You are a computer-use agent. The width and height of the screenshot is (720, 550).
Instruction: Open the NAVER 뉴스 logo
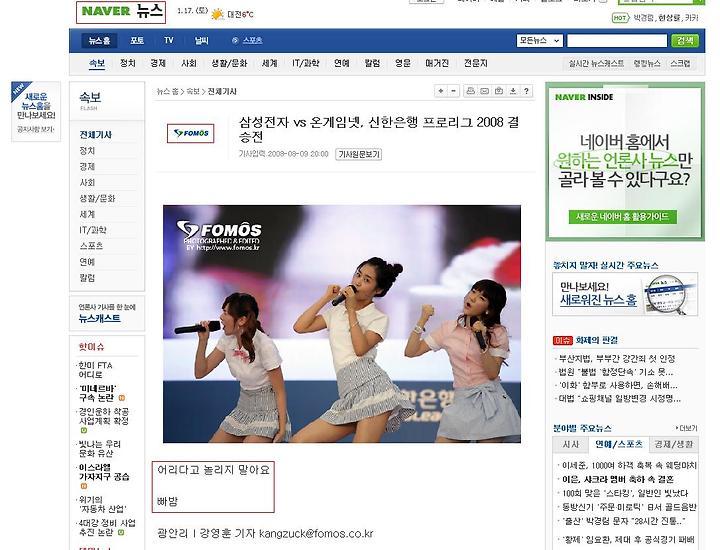coord(121,12)
